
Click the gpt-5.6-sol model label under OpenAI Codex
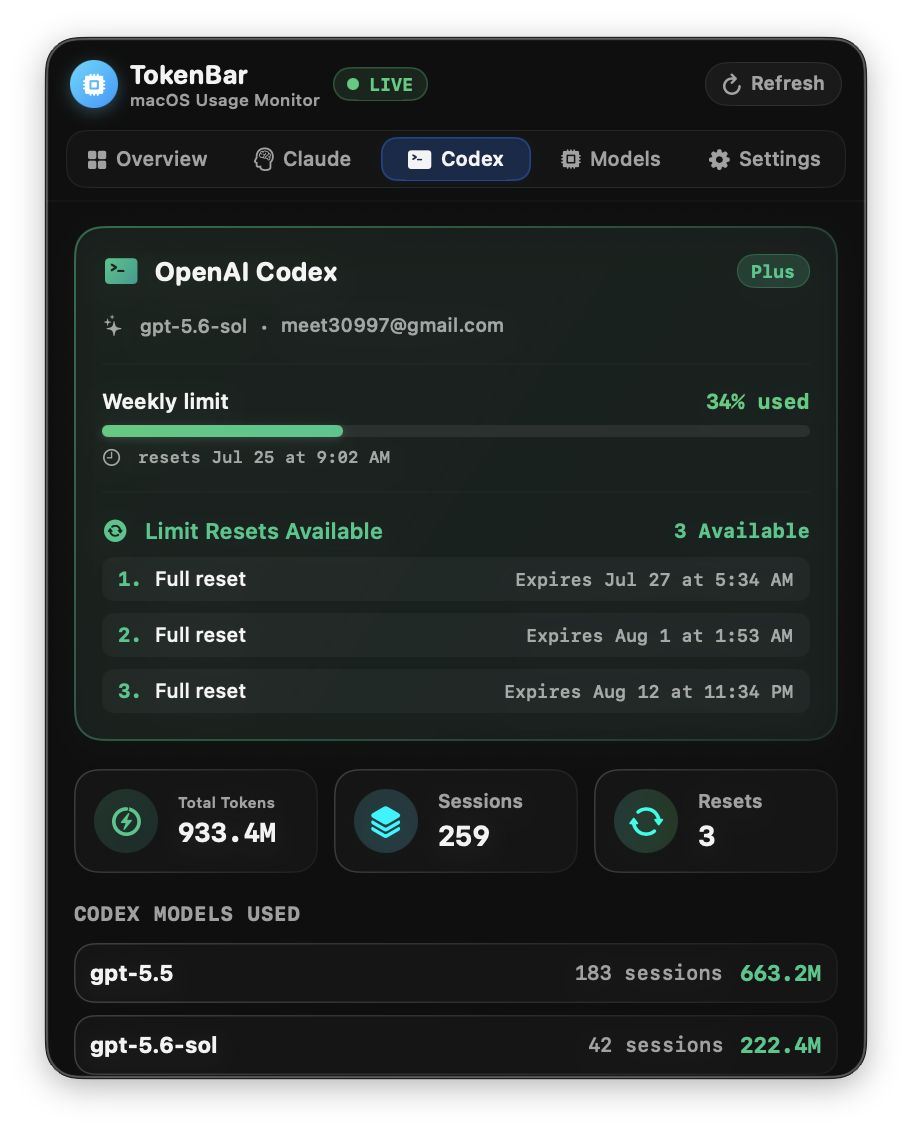click(194, 326)
